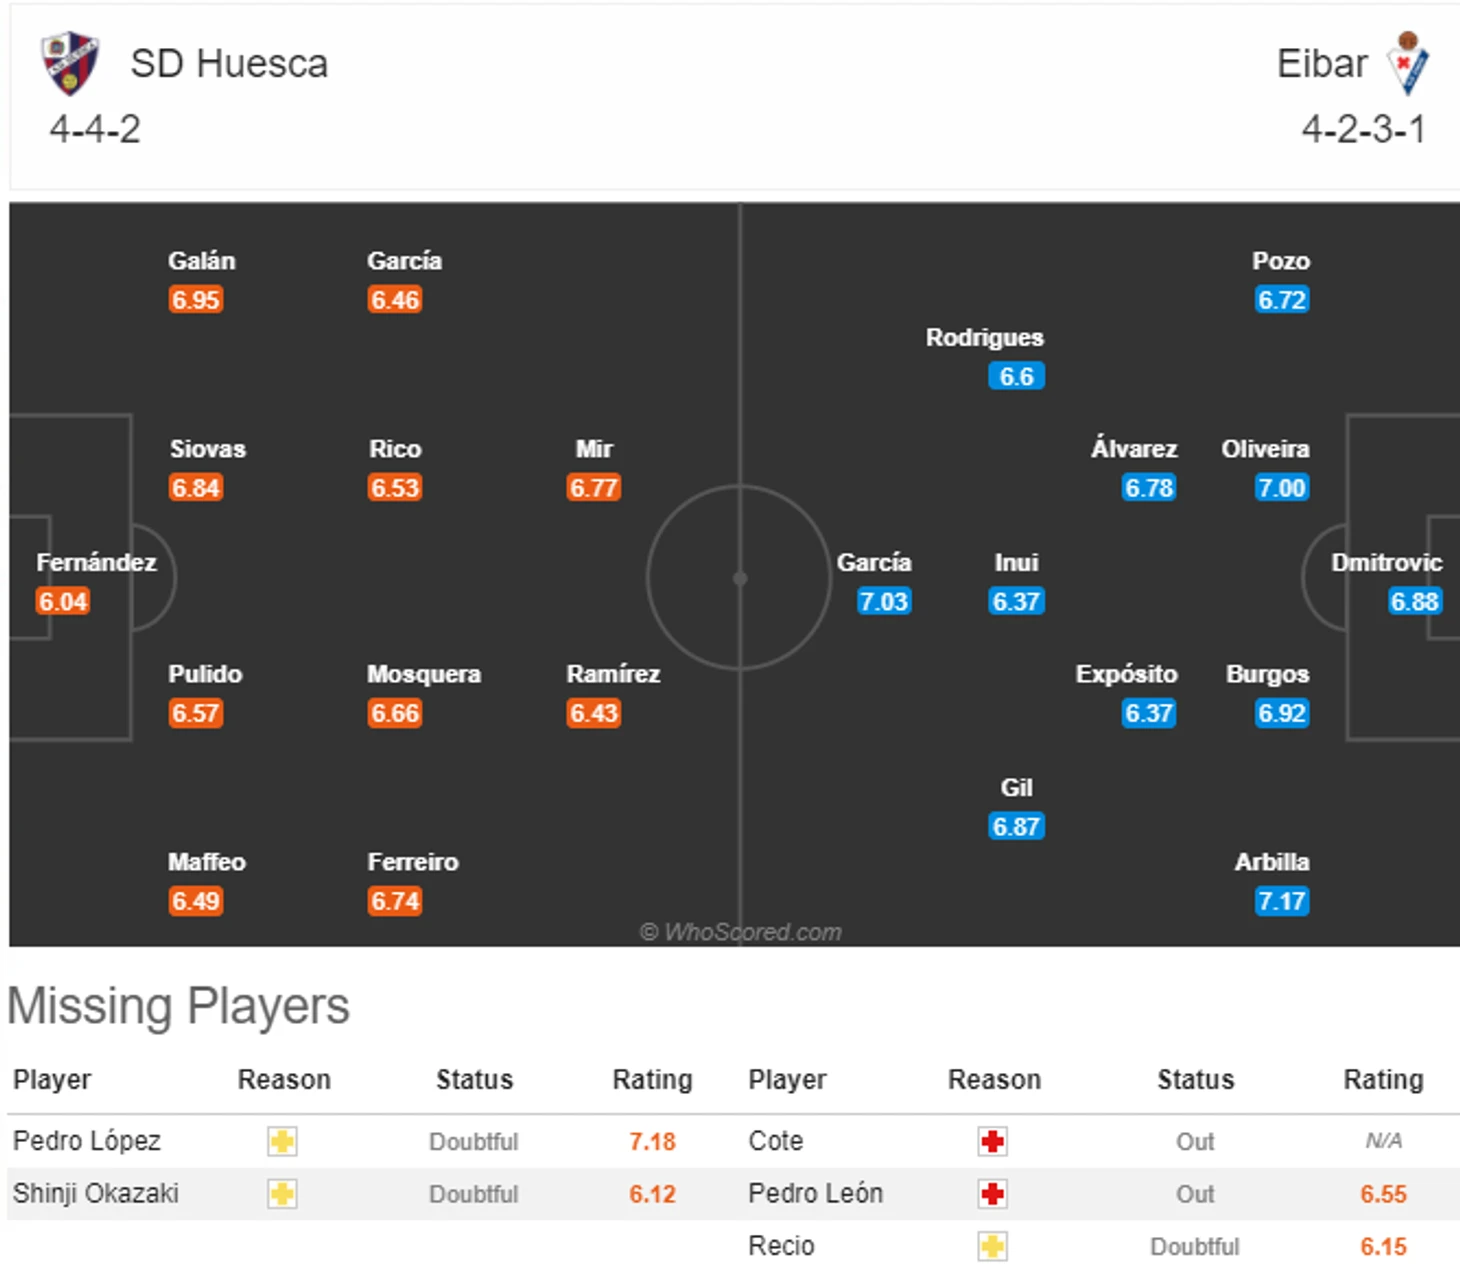This screenshot has width=1460, height=1279.
Task: Click Shinji Okazaki's yellow doubtful icon
Action: coord(282,1194)
